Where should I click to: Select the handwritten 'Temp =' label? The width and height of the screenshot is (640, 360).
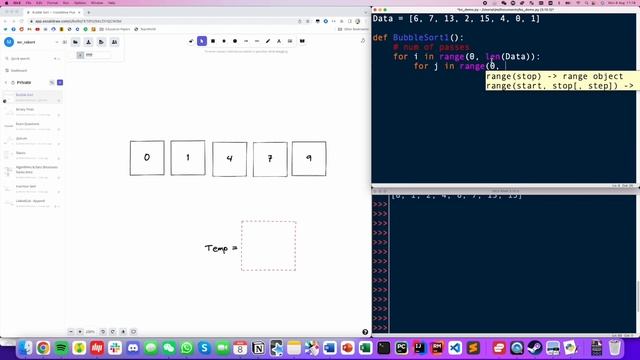[221, 248]
